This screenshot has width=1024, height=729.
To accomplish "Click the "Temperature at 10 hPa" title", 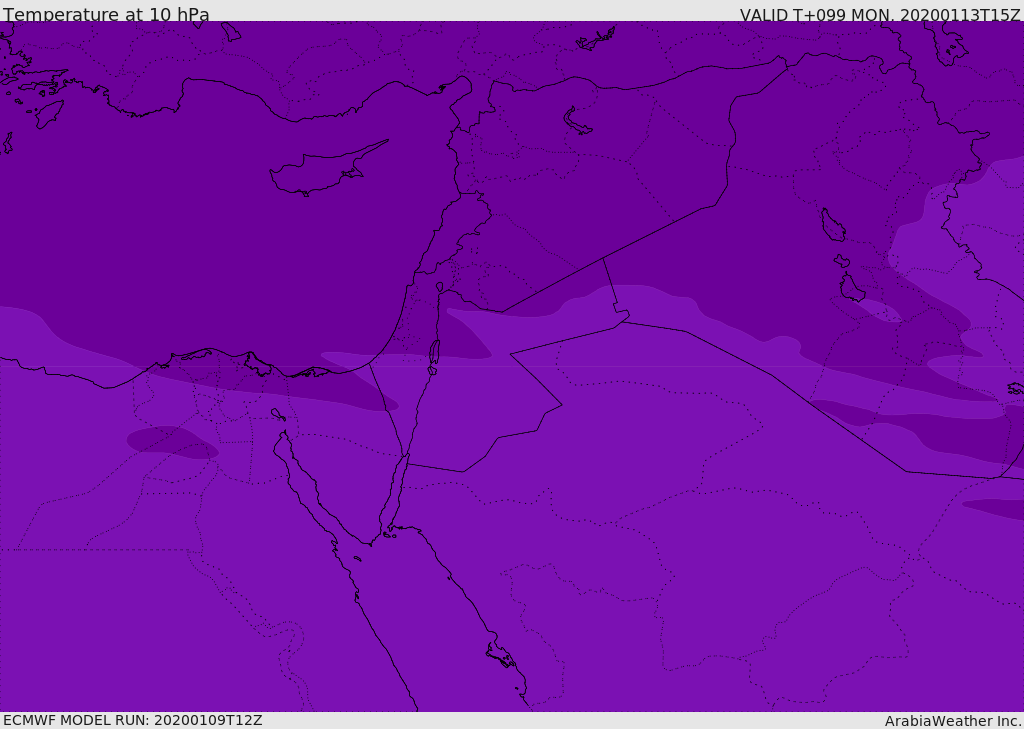I will pos(106,14).
